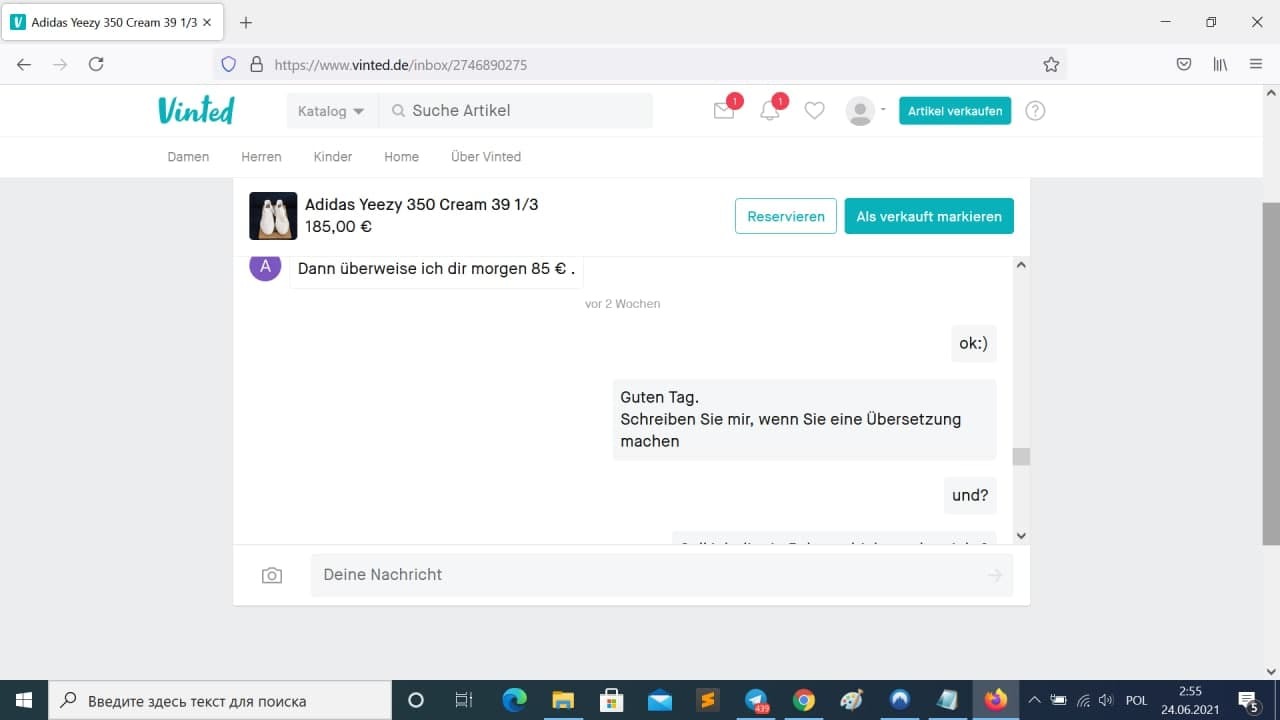Click the chat scrollbar up arrow
The width and height of the screenshot is (1280, 720).
(x=1021, y=265)
